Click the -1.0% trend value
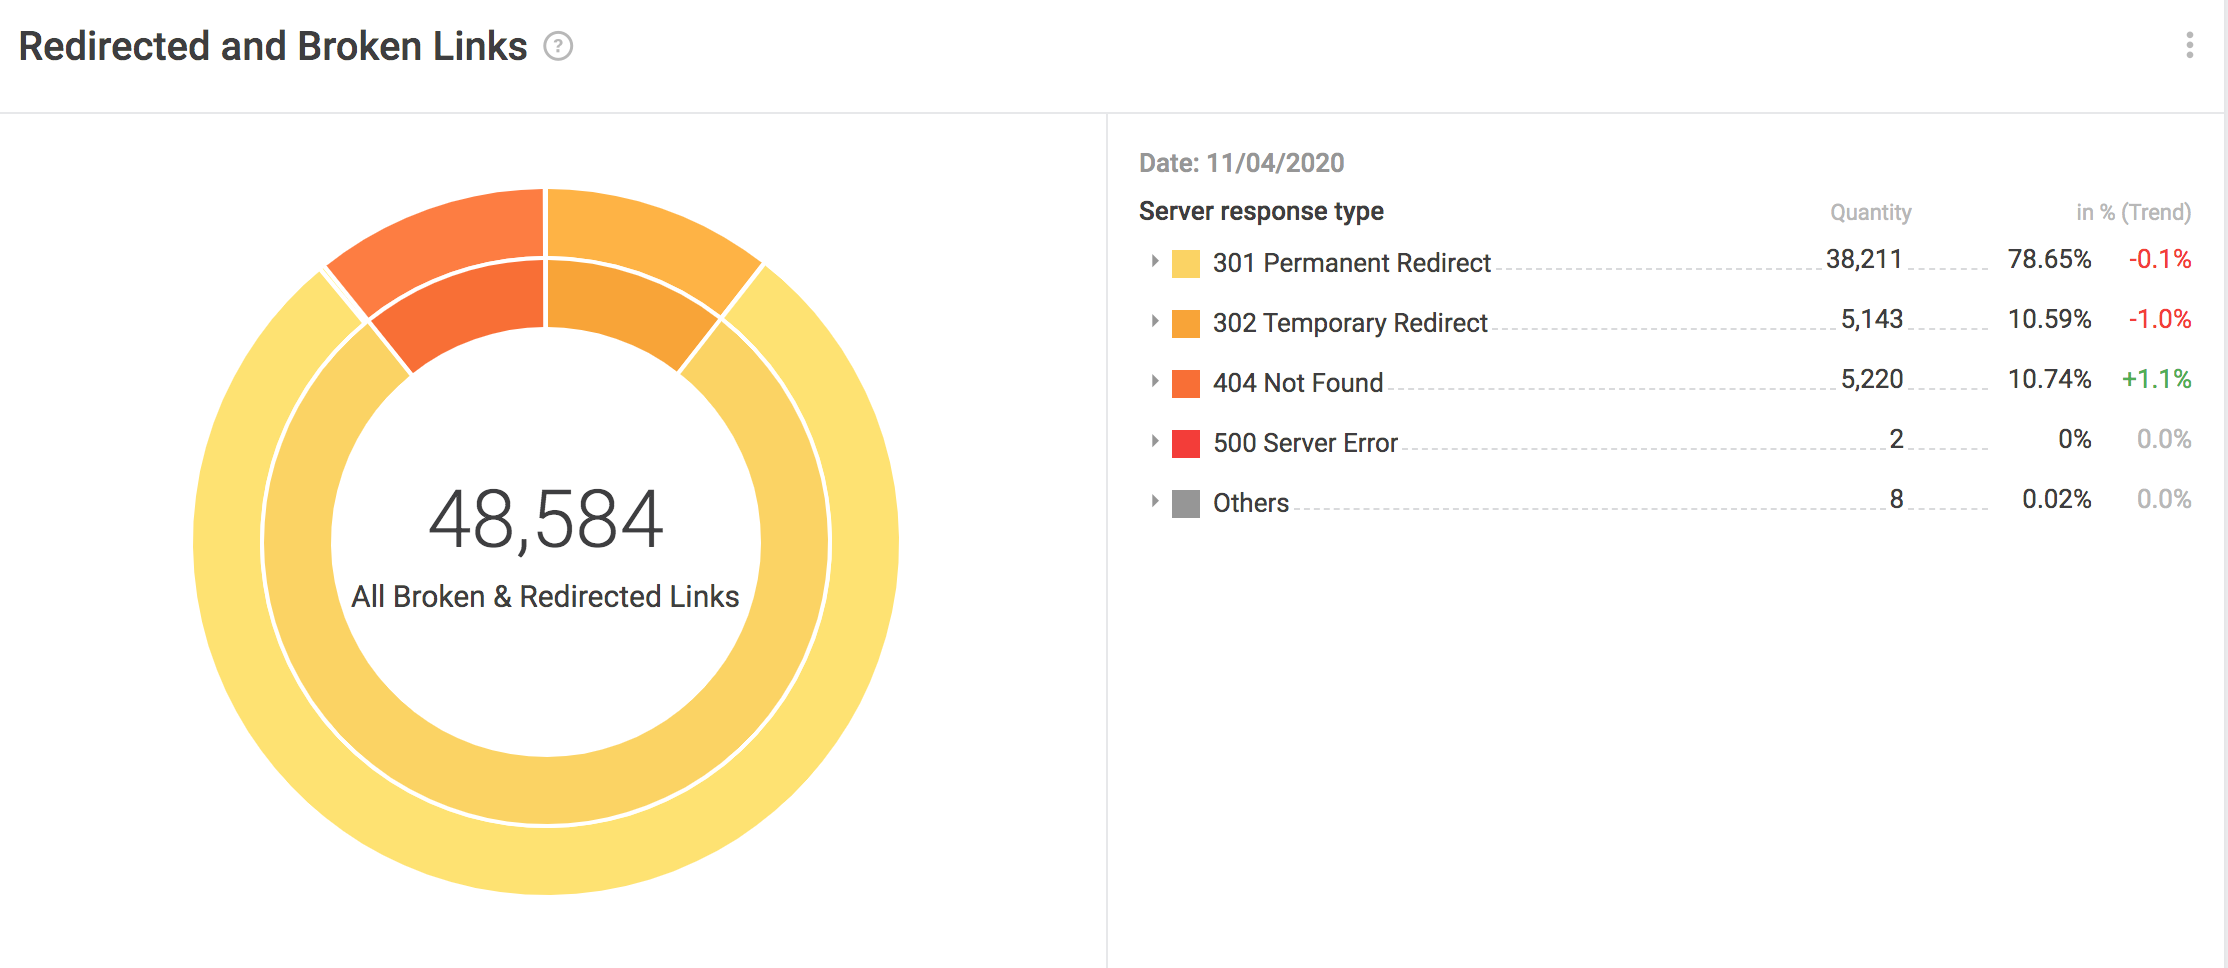 pos(2160,319)
